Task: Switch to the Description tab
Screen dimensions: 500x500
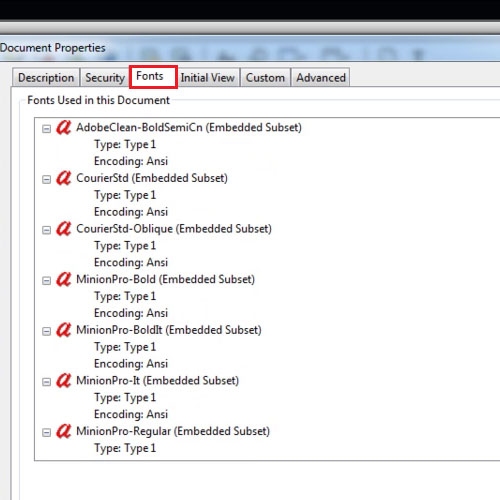Action: pyautogui.click(x=46, y=78)
